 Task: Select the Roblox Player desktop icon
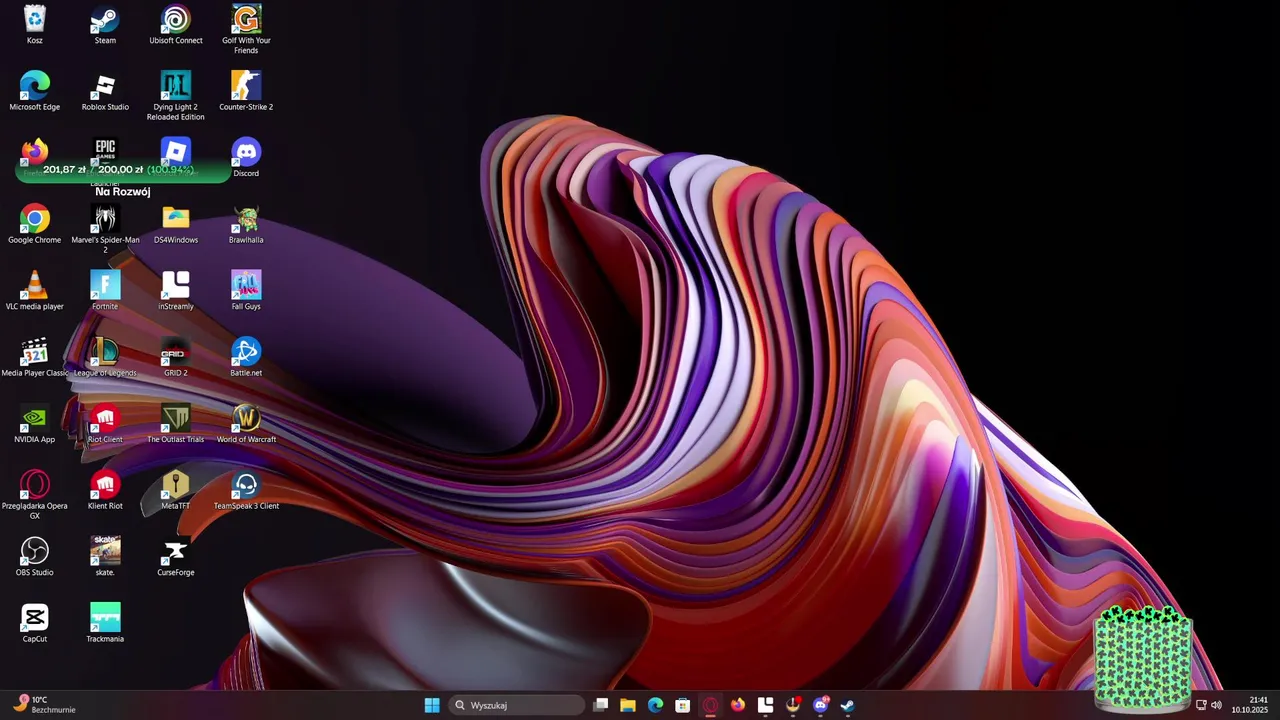coord(176,152)
